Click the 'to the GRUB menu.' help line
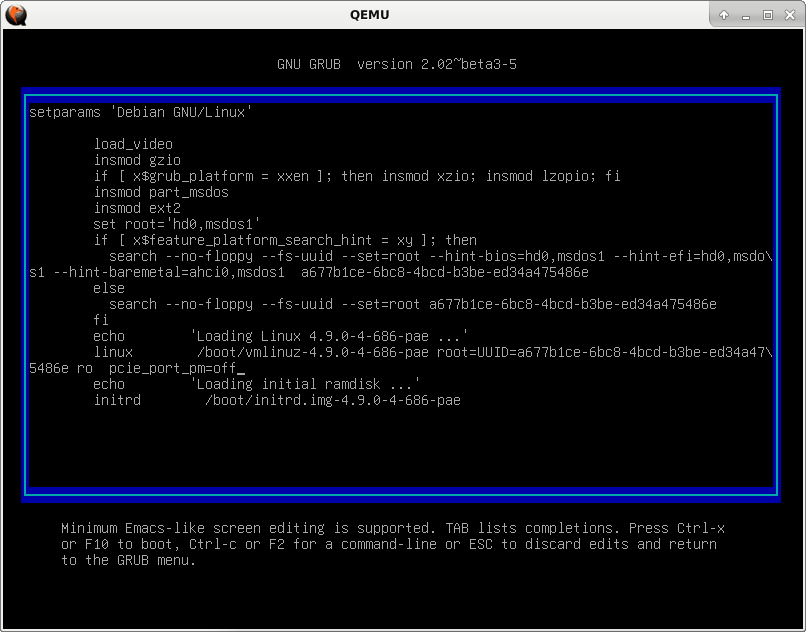 (129, 560)
